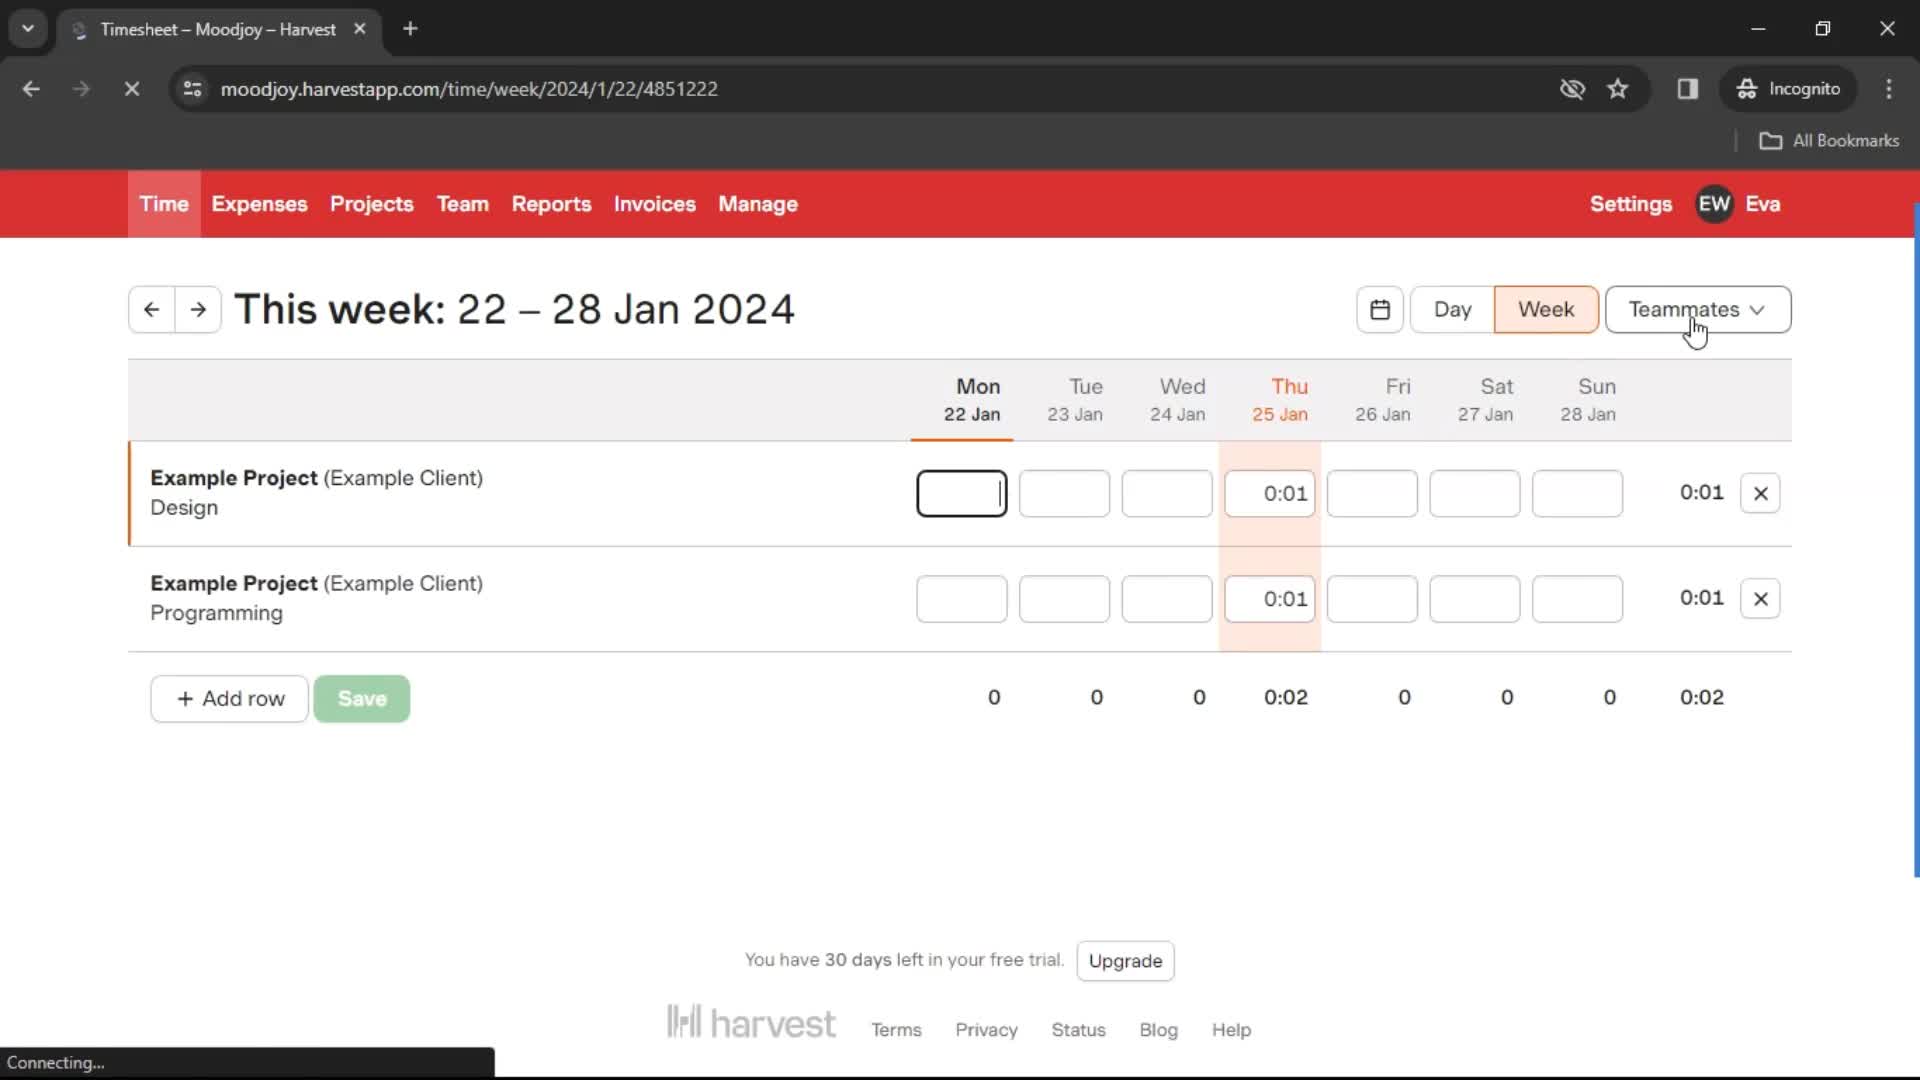Click Add row to insert entry
The width and height of the screenshot is (1920, 1080).
(x=229, y=699)
